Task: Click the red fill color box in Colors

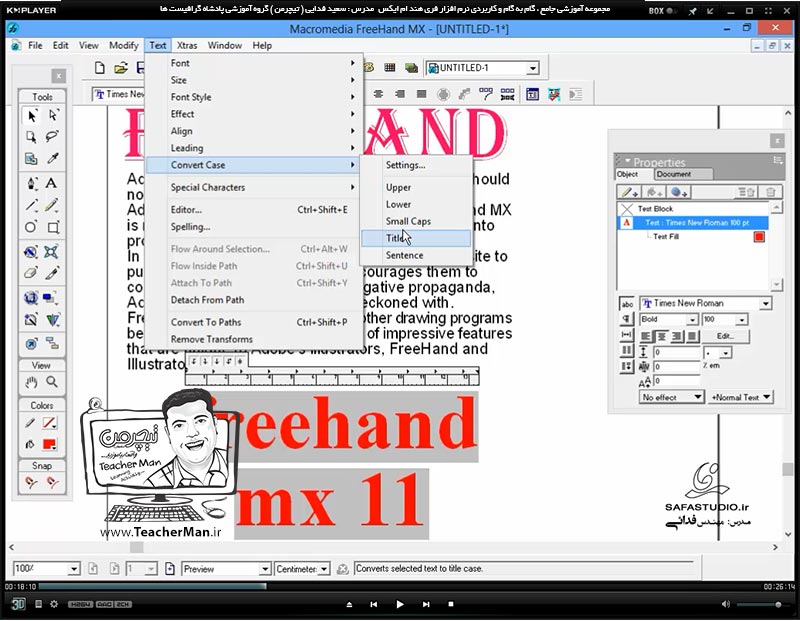Action: point(49,444)
